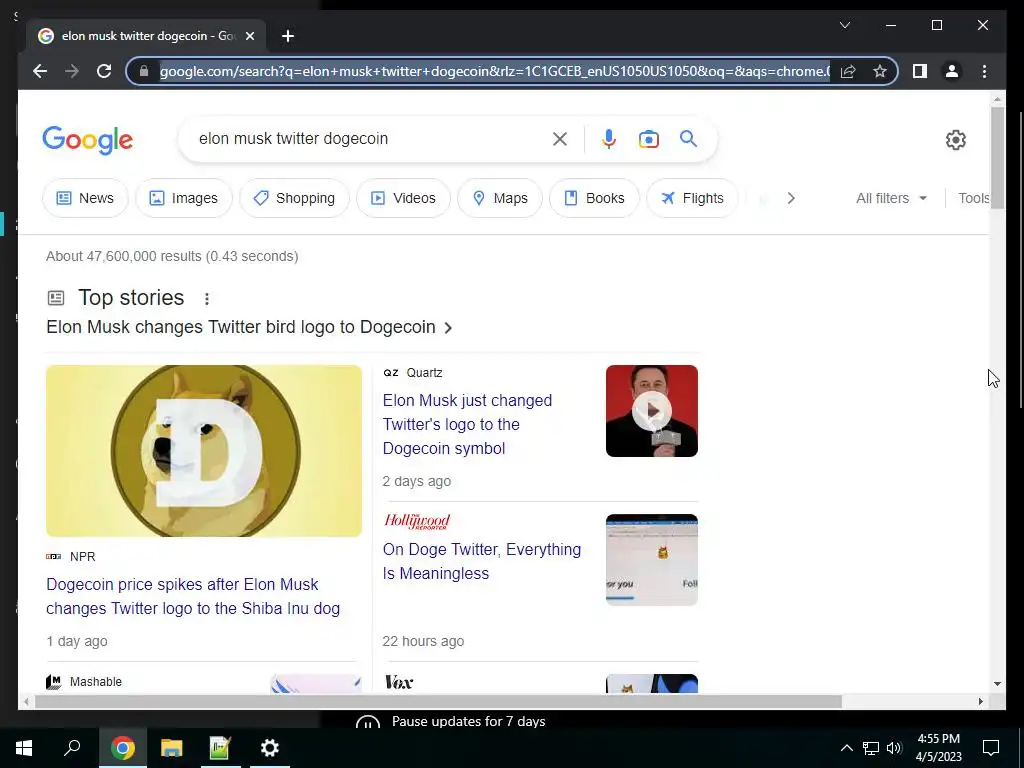Viewport: 1024px width, 768px height.
Task: Start voice search with the microphone icon
Action: click(x=609, y=138)
